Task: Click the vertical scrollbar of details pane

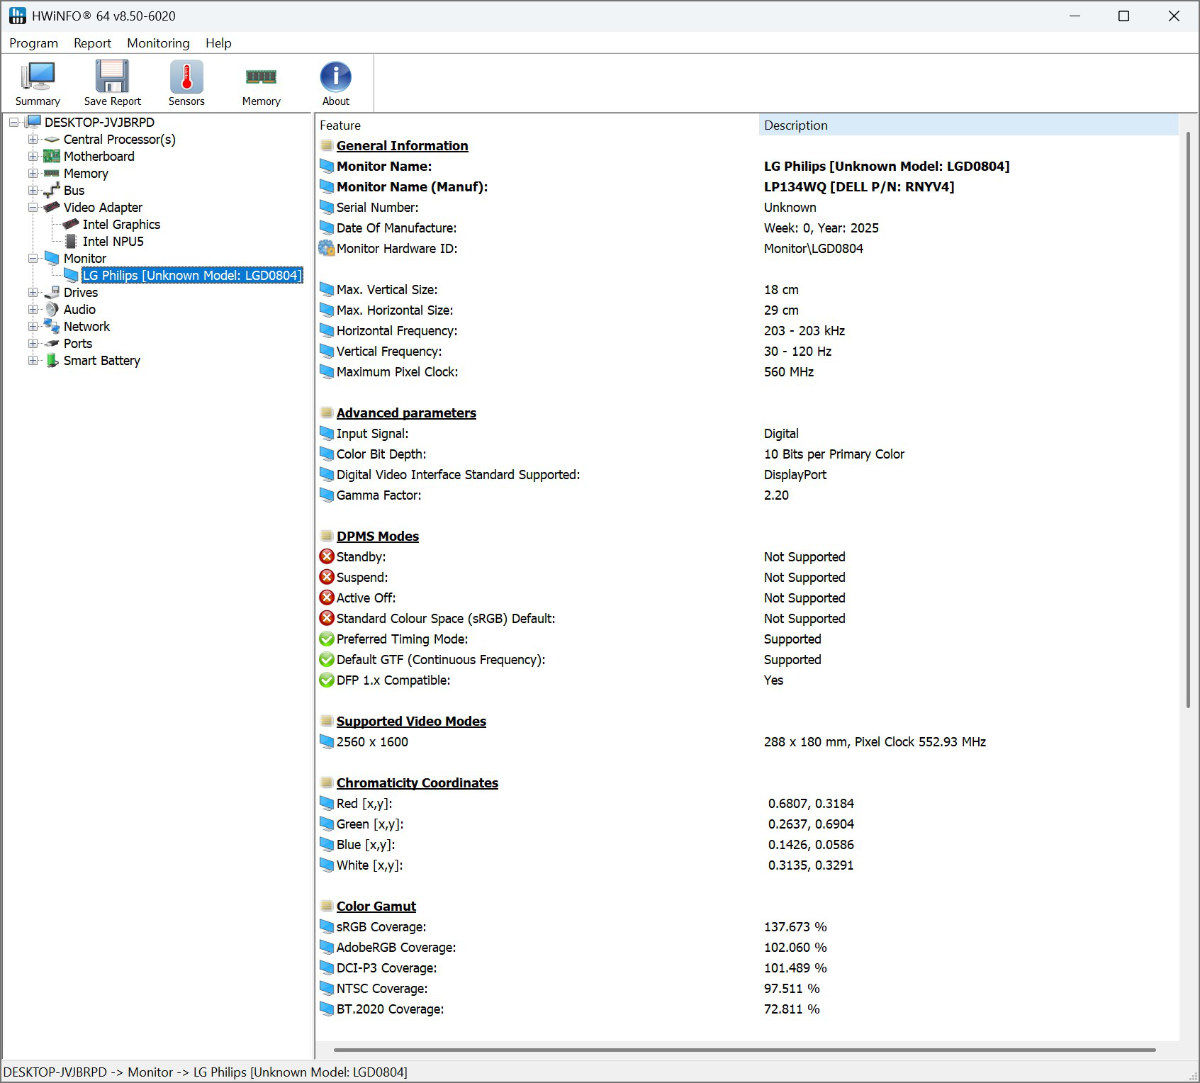Action: (1188, 420)
